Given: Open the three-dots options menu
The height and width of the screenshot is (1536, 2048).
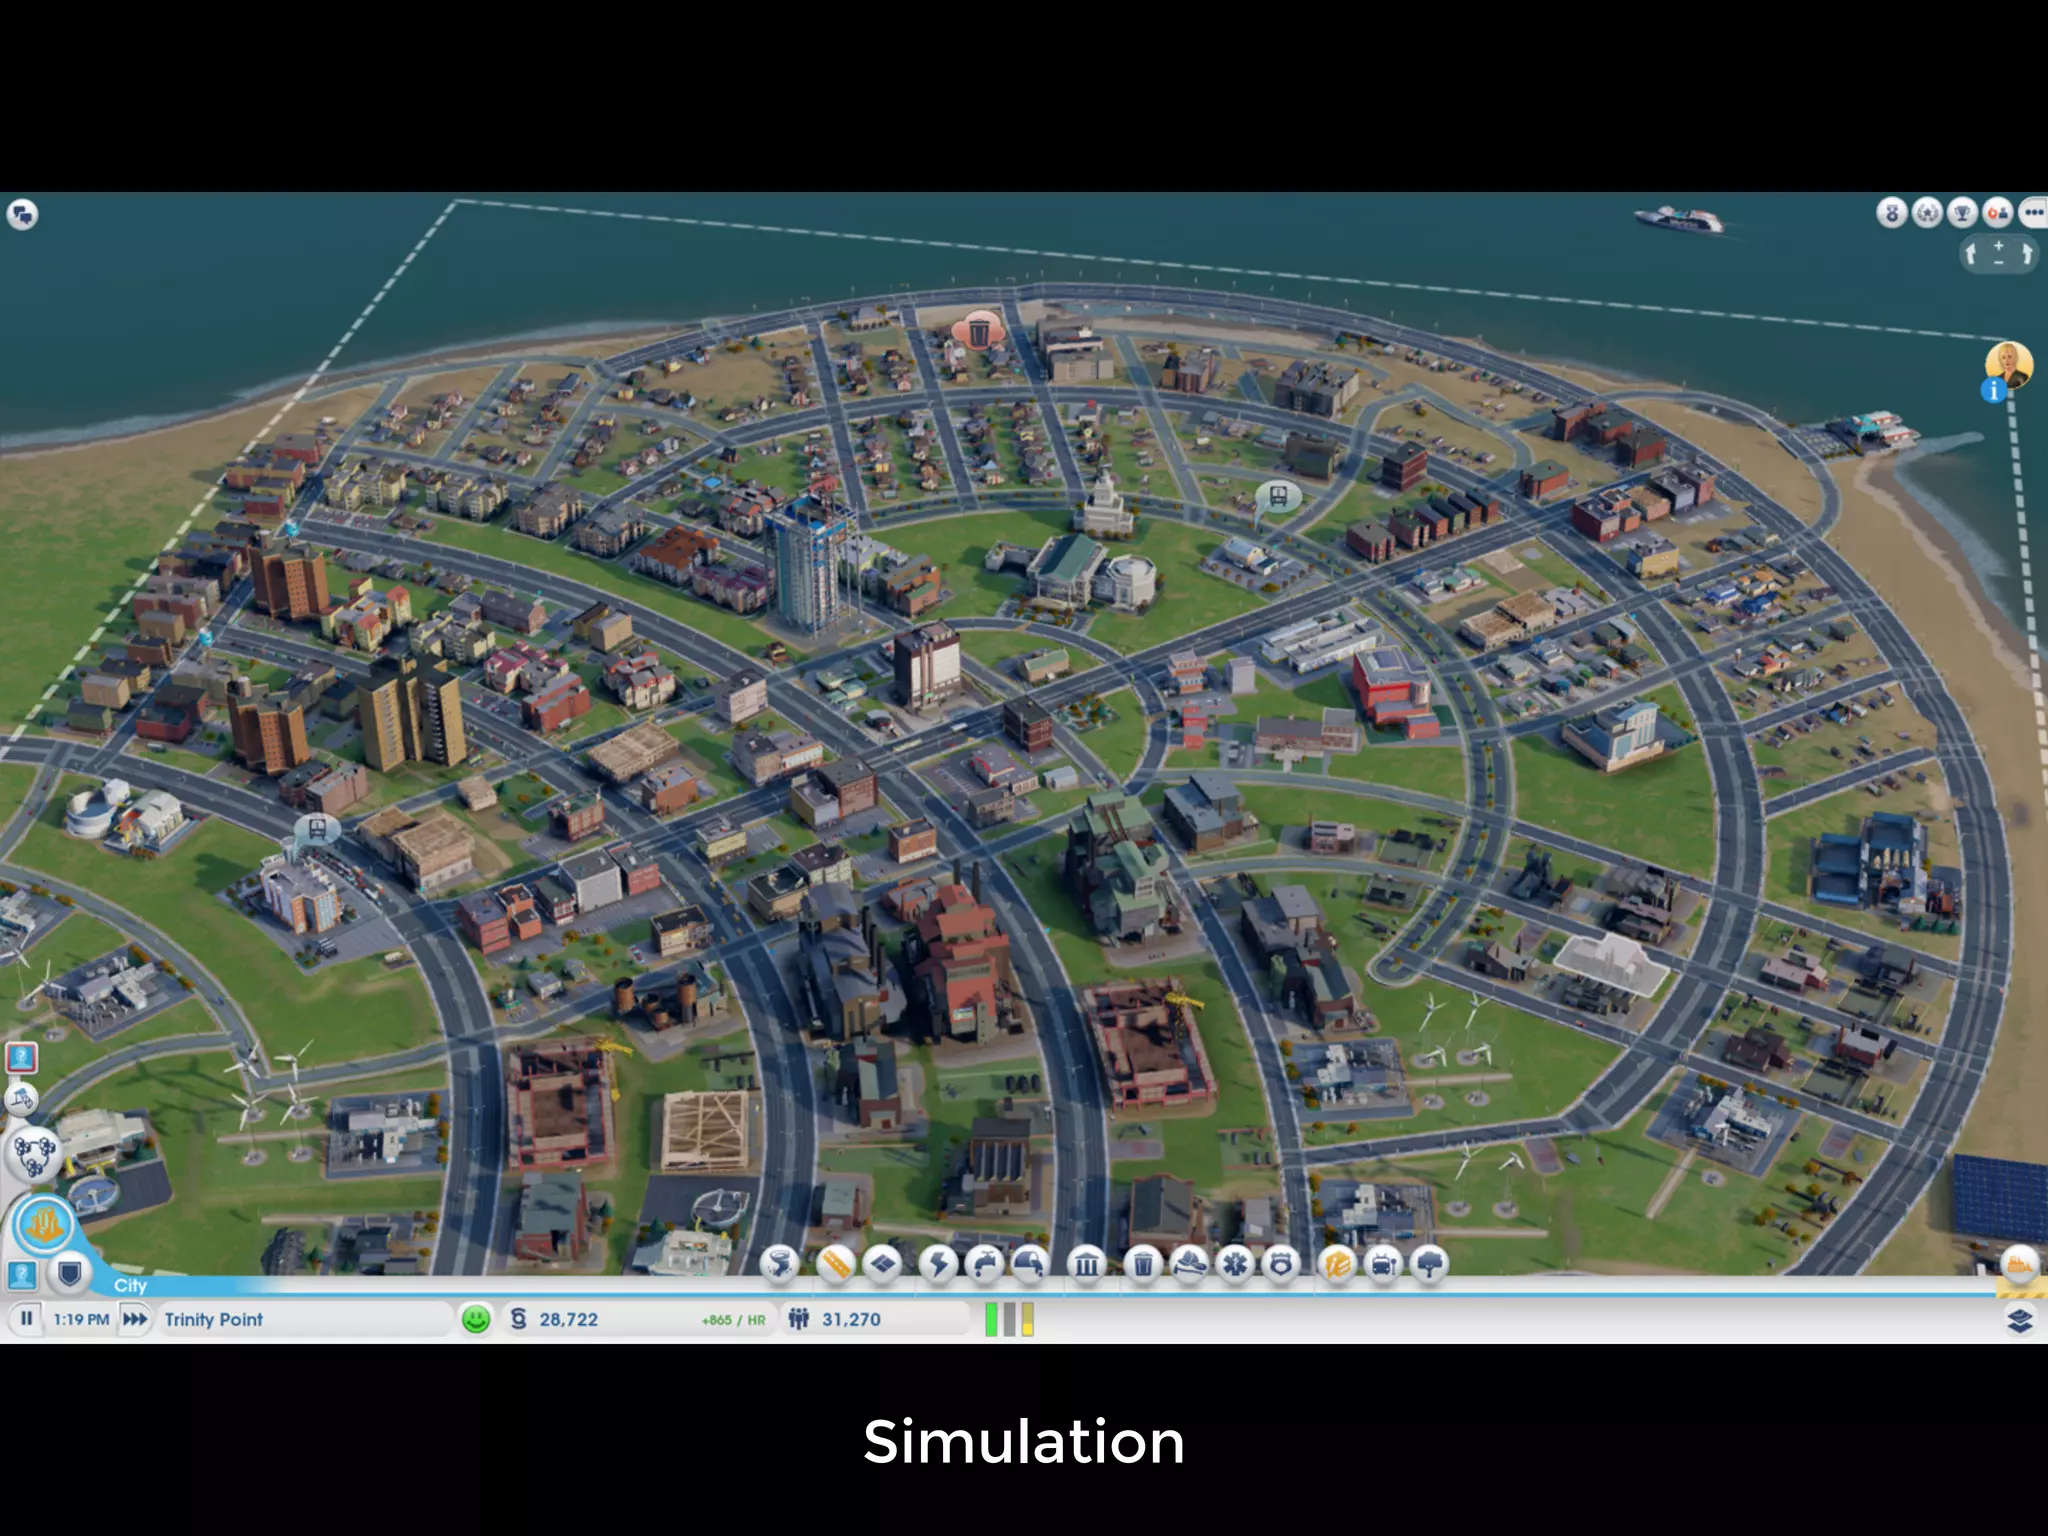Looking at the screenshot, I should (x=2034, y=213).
